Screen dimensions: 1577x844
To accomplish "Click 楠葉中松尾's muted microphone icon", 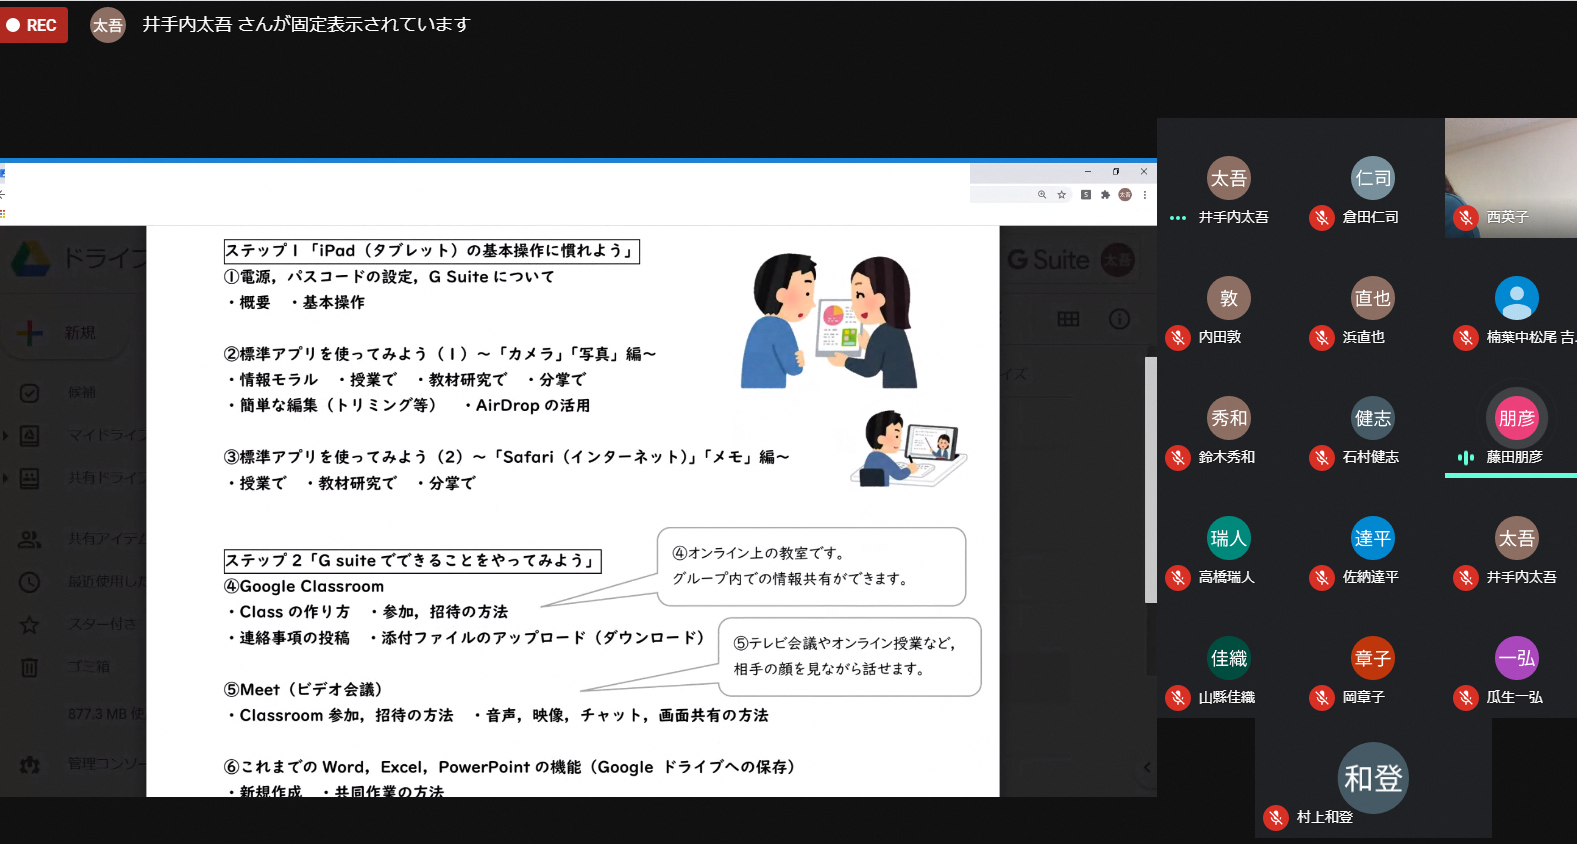I will click(1466, 337).
